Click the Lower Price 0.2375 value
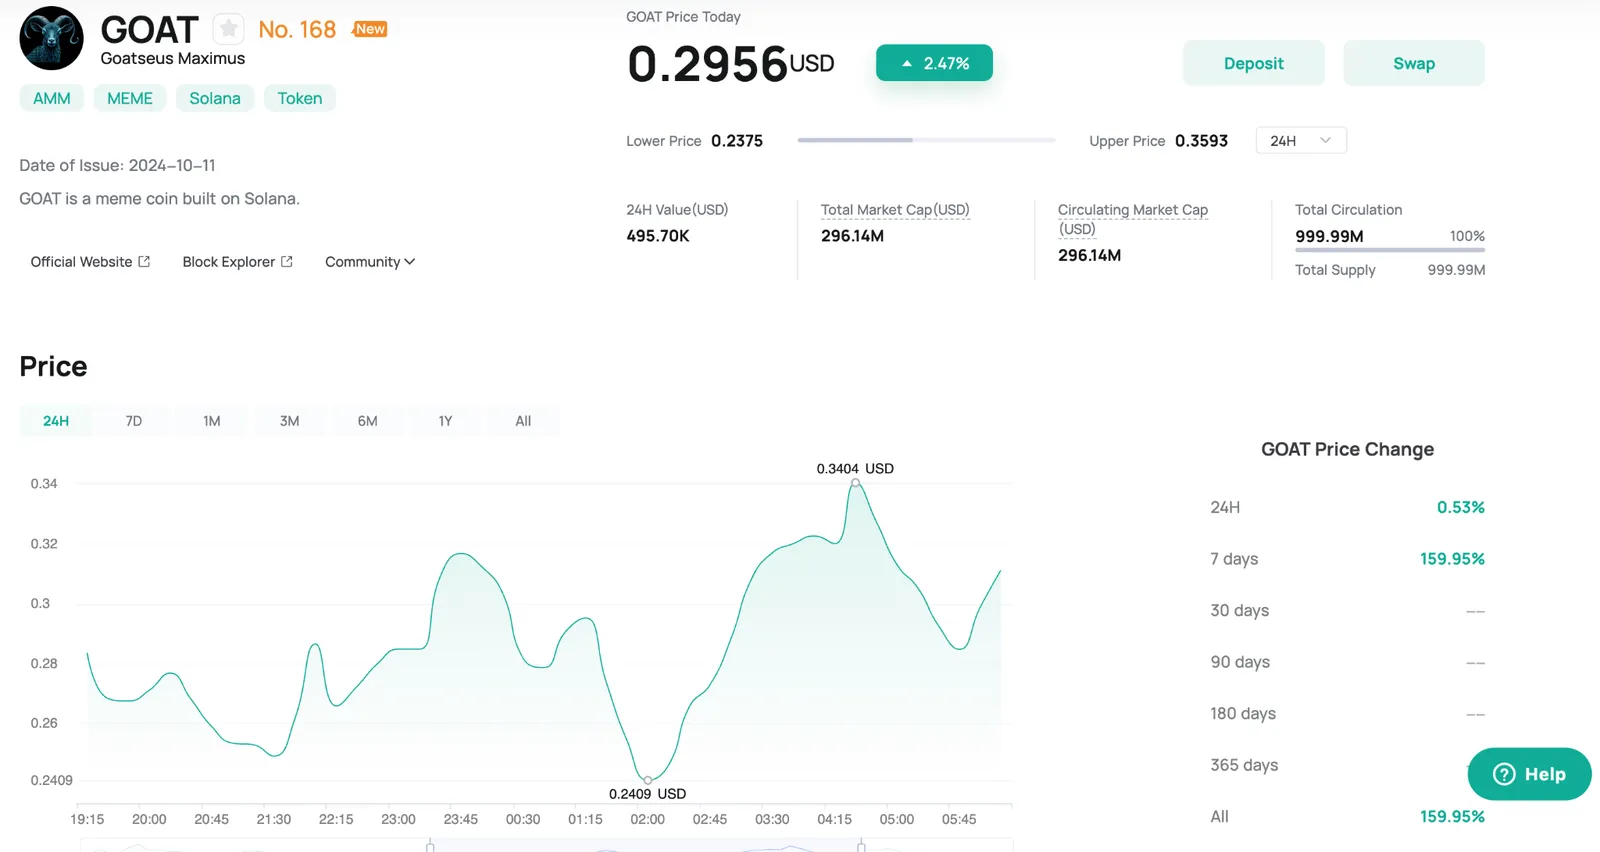1600x852 pixels. 737,141
